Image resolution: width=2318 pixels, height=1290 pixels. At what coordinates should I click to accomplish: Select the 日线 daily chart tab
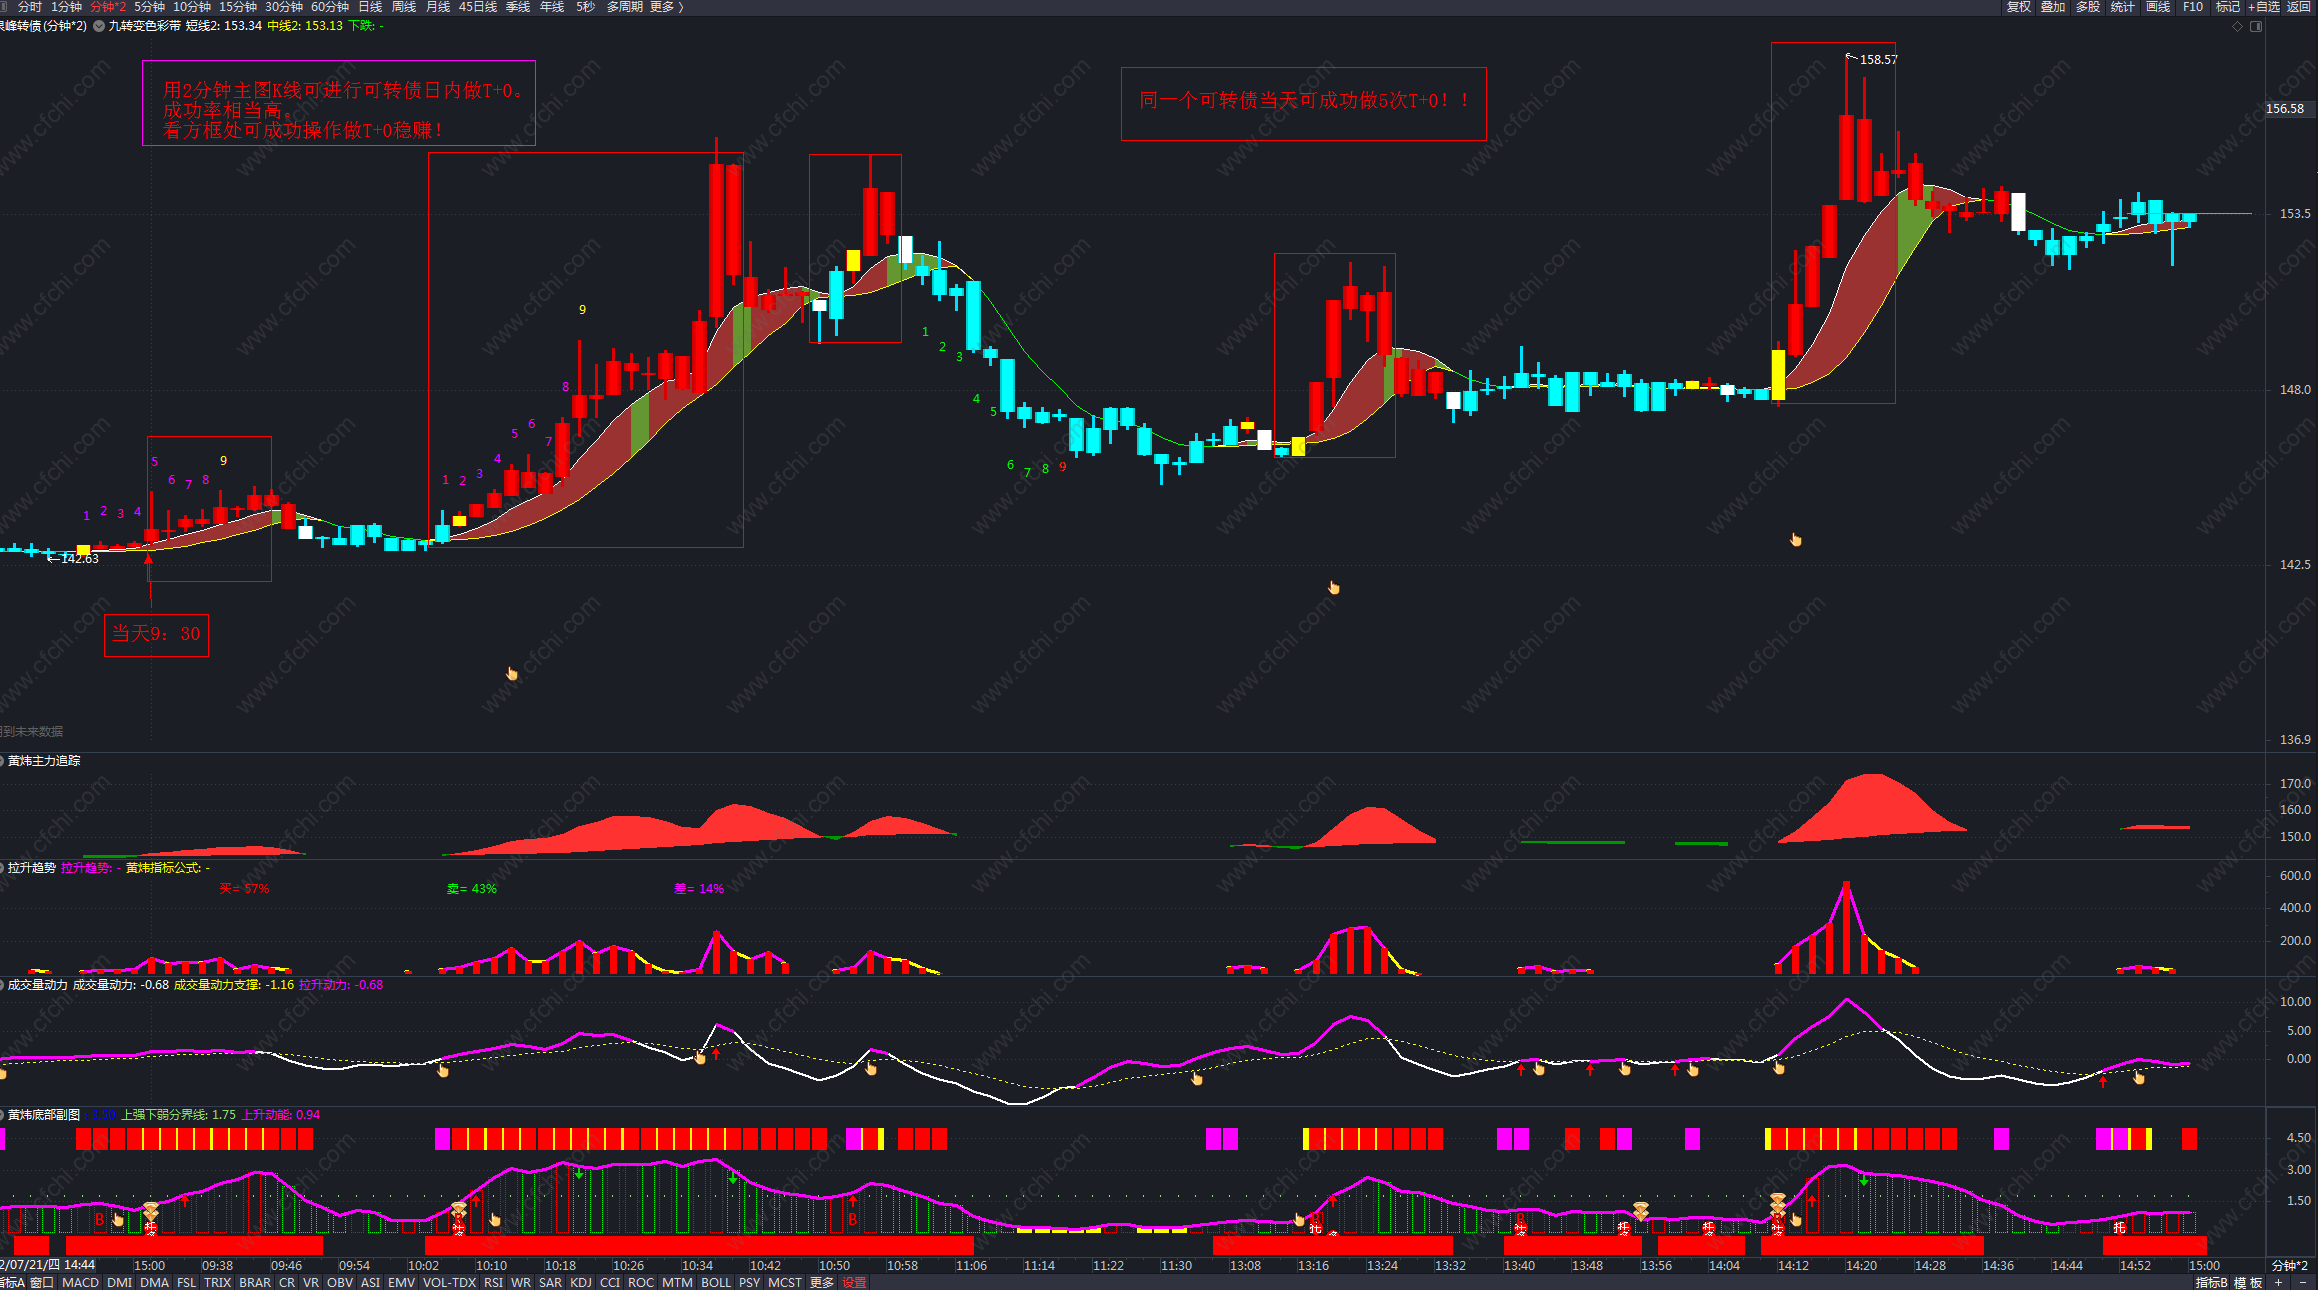[370, 7]
